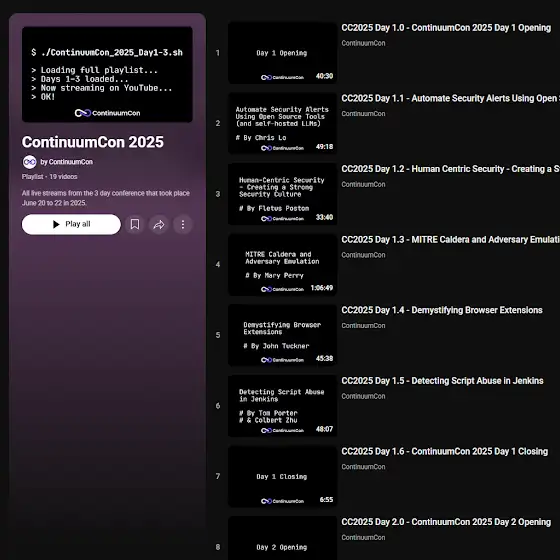Screen dimensions: 560x560
Task: Open the Demystifying Browser Extensions thumbnail
Action: 282,335
